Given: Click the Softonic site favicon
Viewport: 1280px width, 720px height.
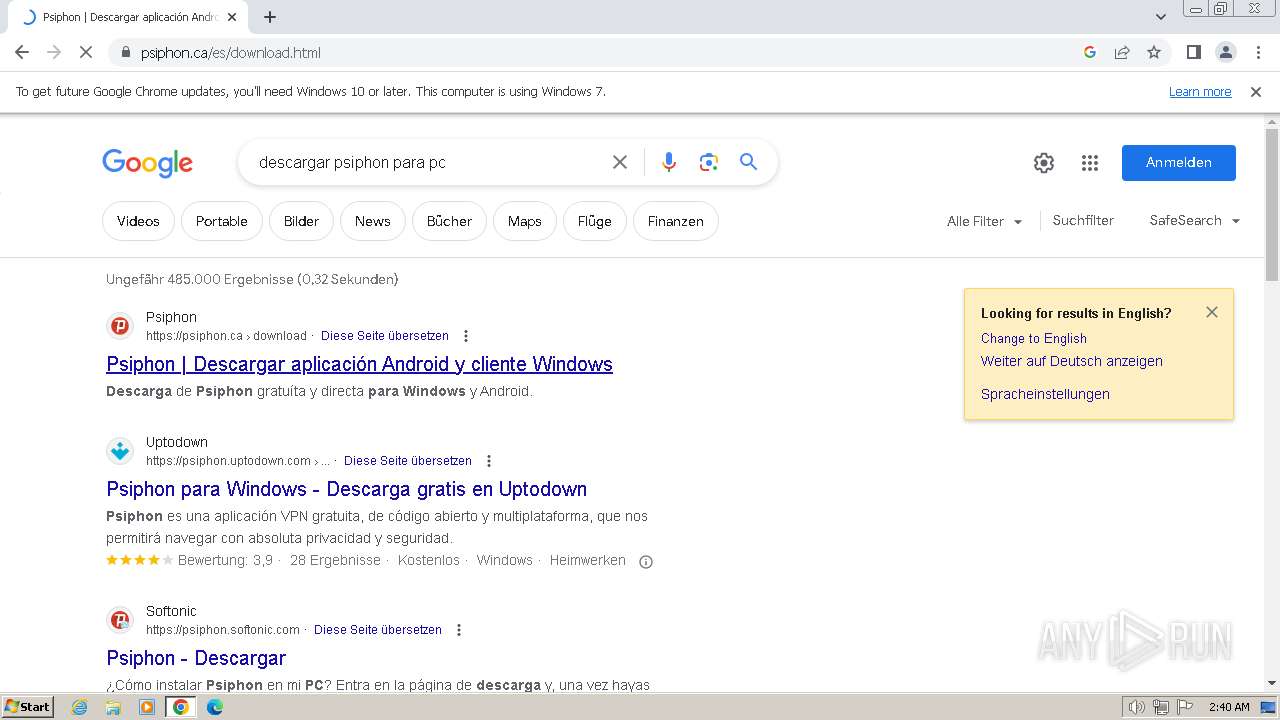Looking at the screenshot, I should pyautogui.click(x=120, y=620).
